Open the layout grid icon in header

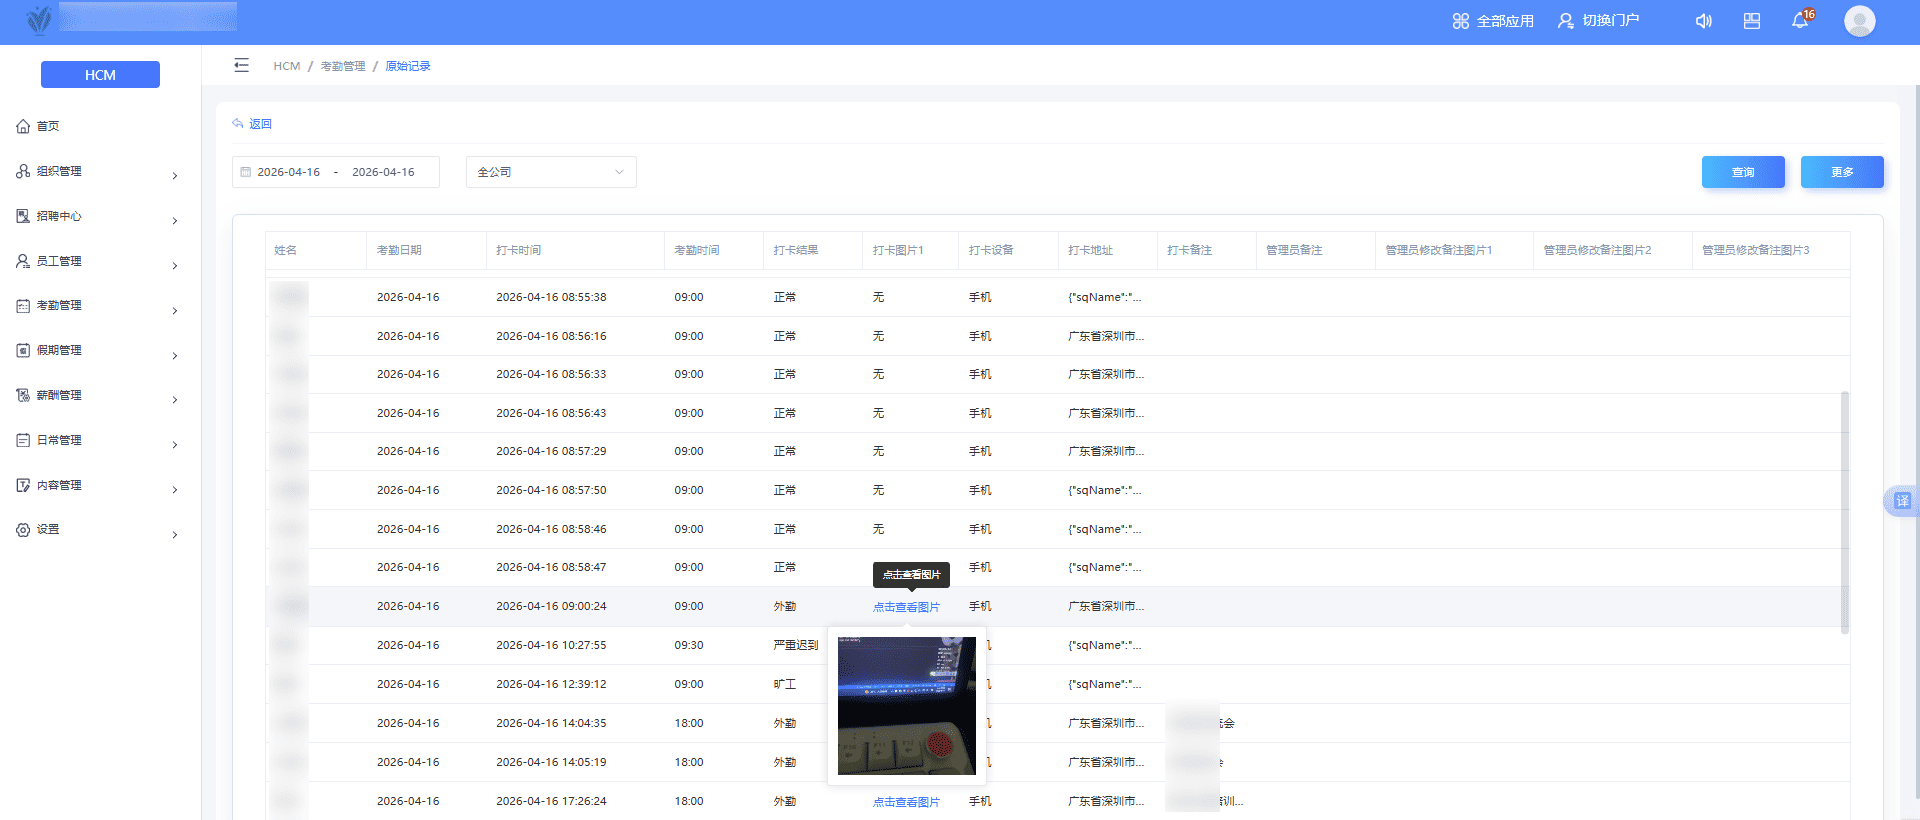tap(1752, 21)
